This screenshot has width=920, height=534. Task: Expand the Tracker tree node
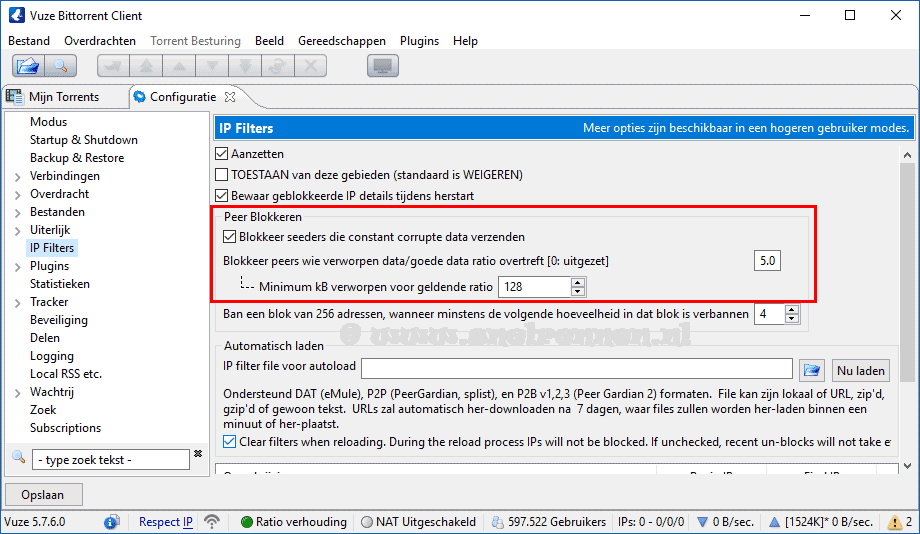click(18, 303)
